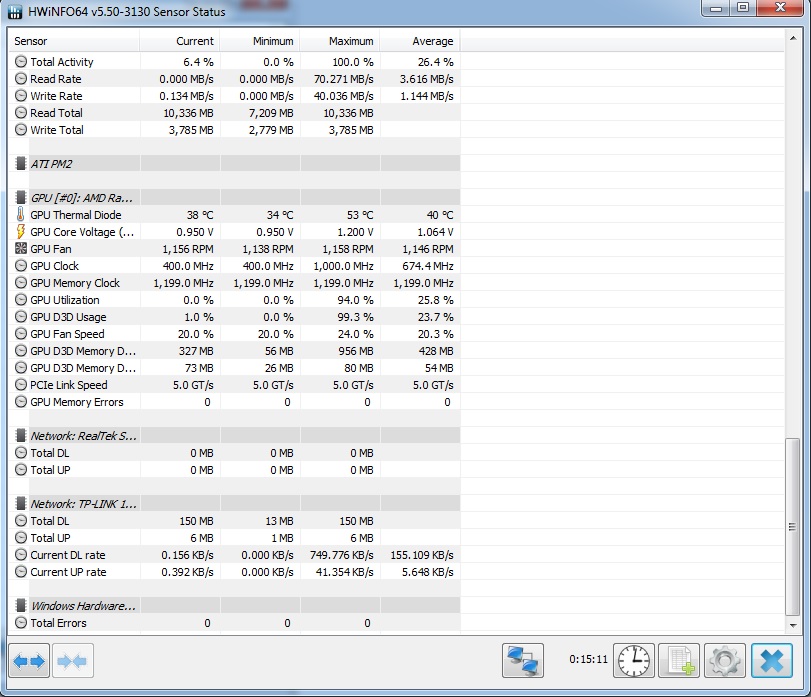Screen dimensions: 811x697
Task: Click the expand layout arrows button
Action: [x=29, y=660]
